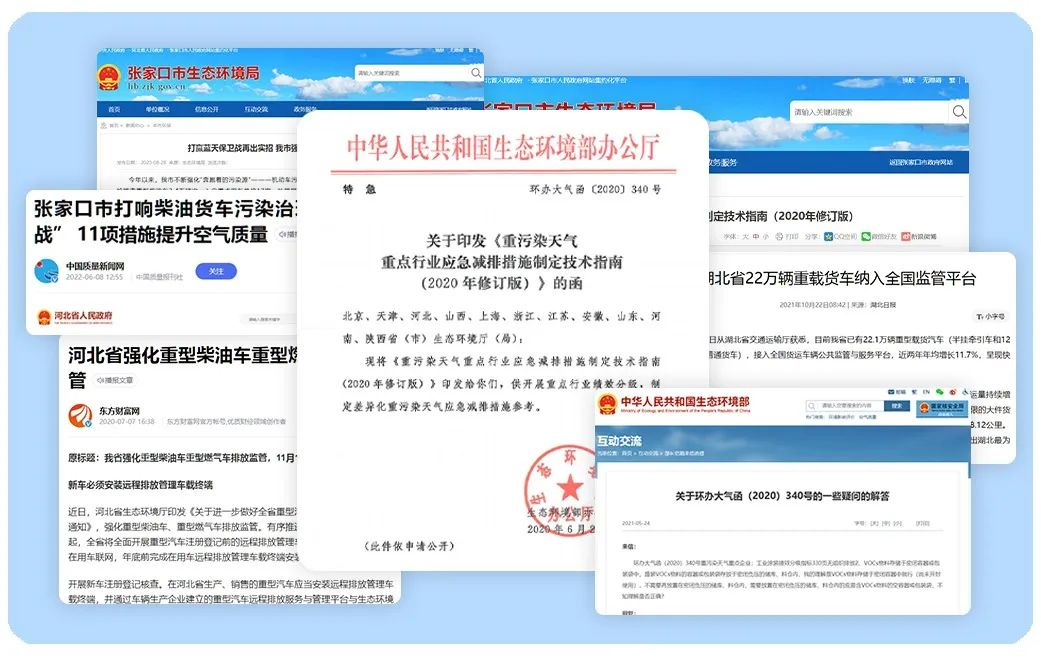Click the search magnifier on the top-left 张家口 page
Image resolution: width=1041 pixels, height=661 pixels.
tap(476, 73)
